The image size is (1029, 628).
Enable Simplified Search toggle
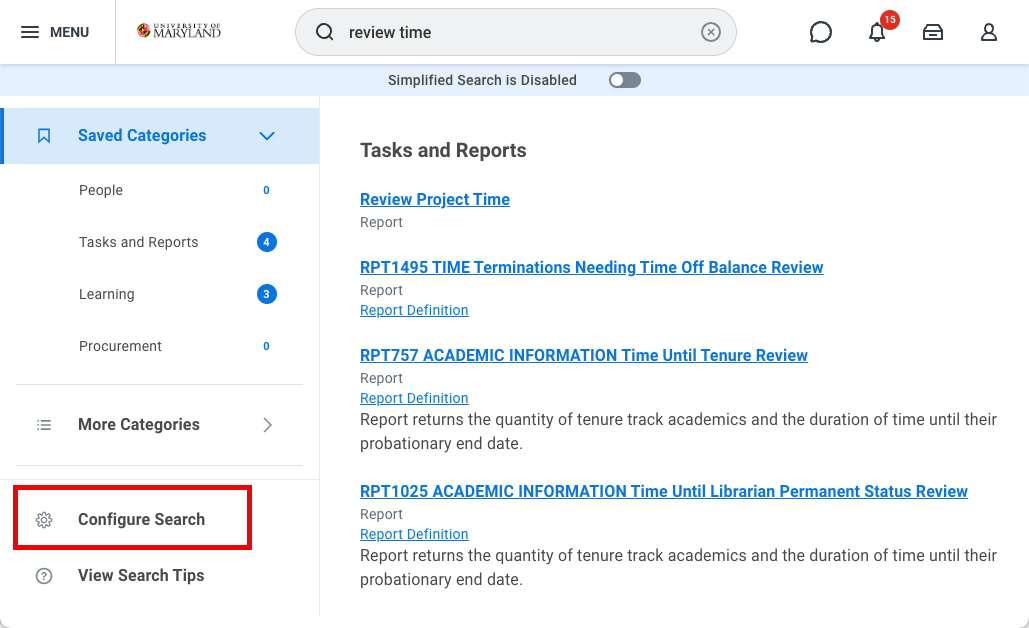[x=624, y=80]
